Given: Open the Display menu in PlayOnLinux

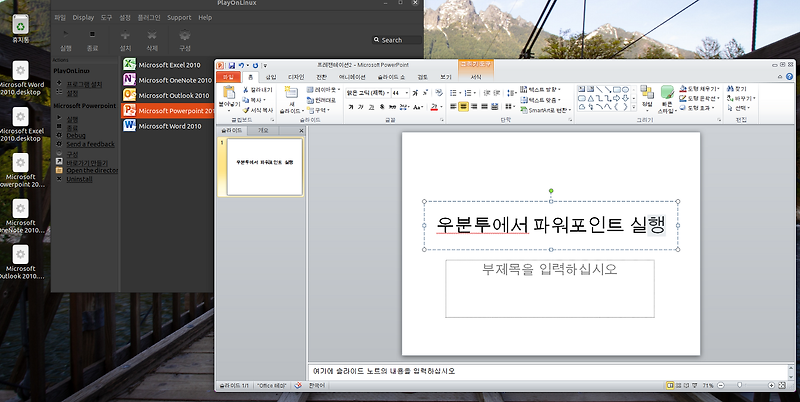Looking at the screenshot, I should click(83, 17).
